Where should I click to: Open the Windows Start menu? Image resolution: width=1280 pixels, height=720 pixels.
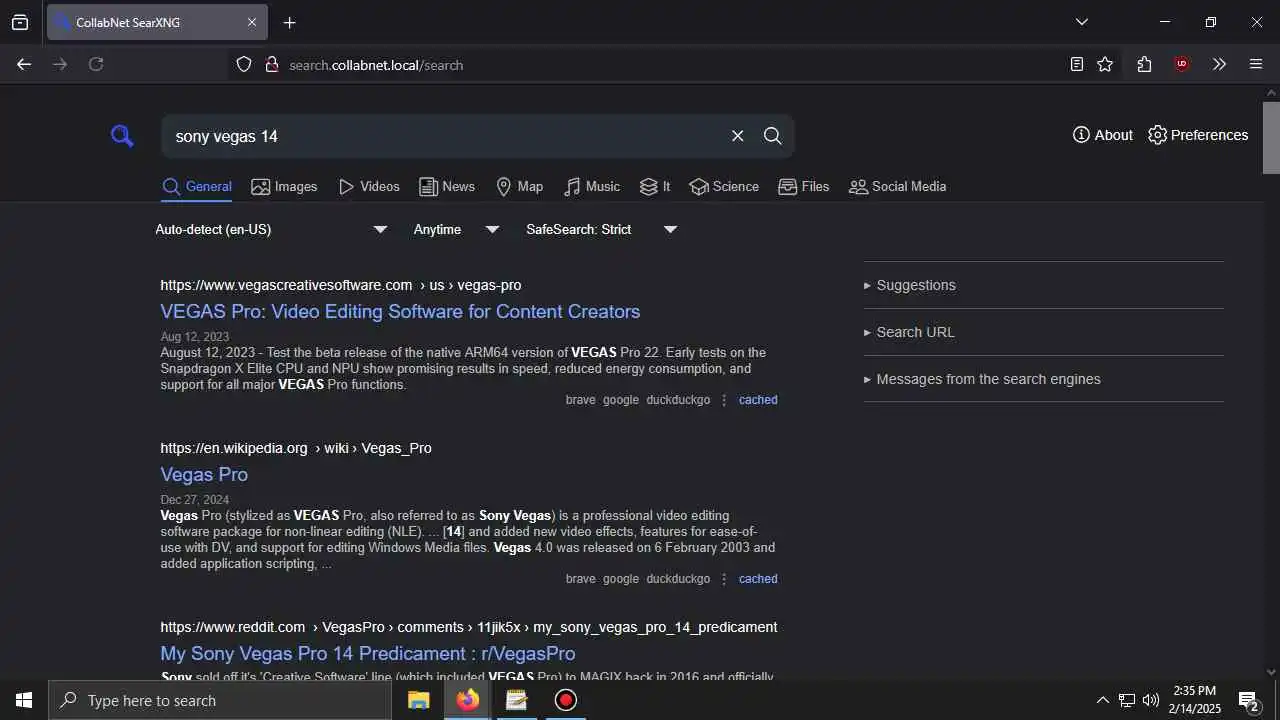(24, 700)
